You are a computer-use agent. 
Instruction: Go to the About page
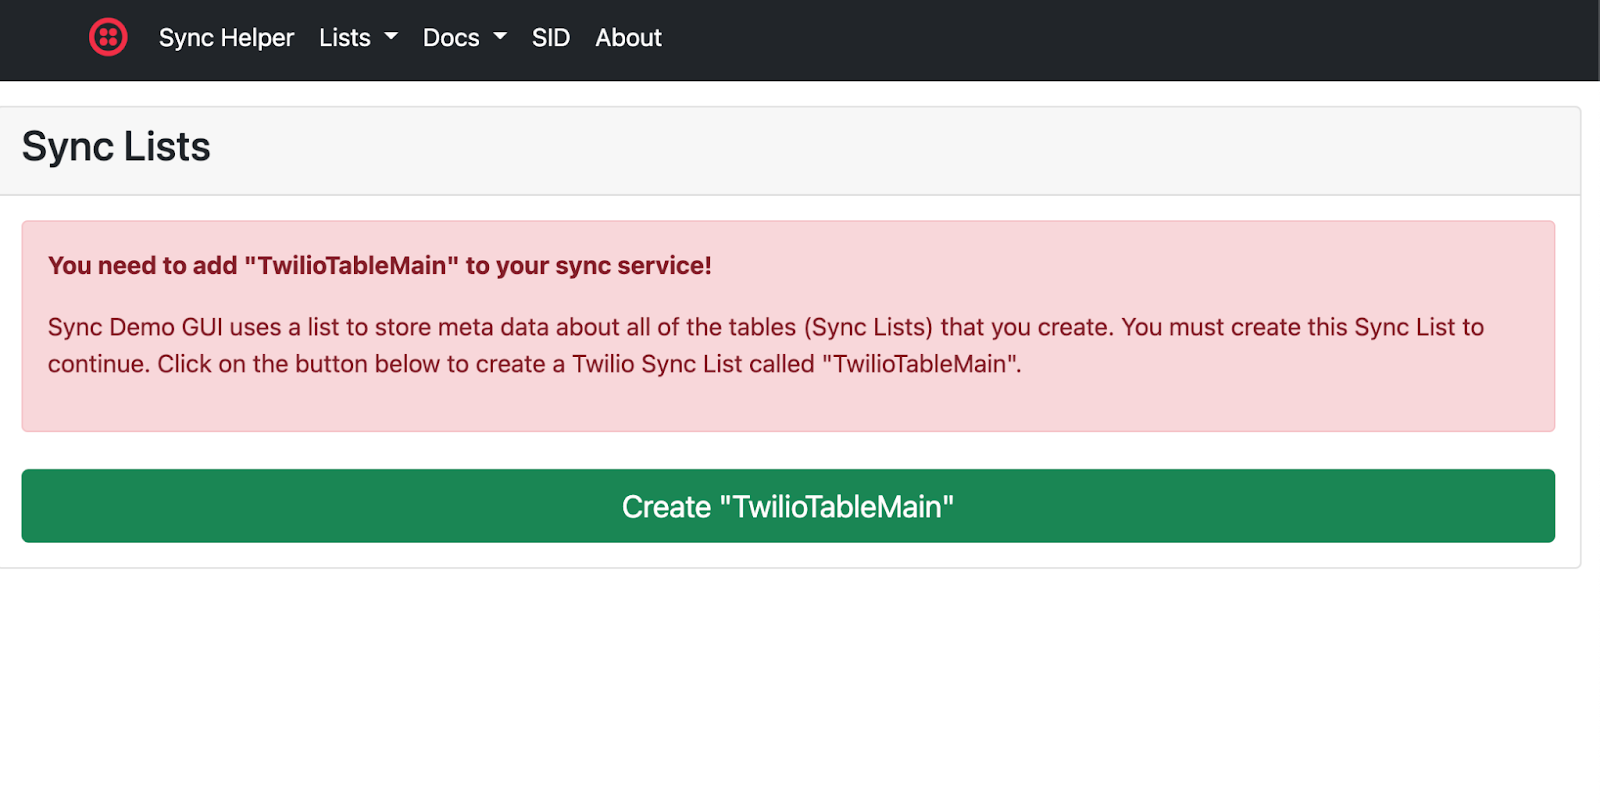628,38
